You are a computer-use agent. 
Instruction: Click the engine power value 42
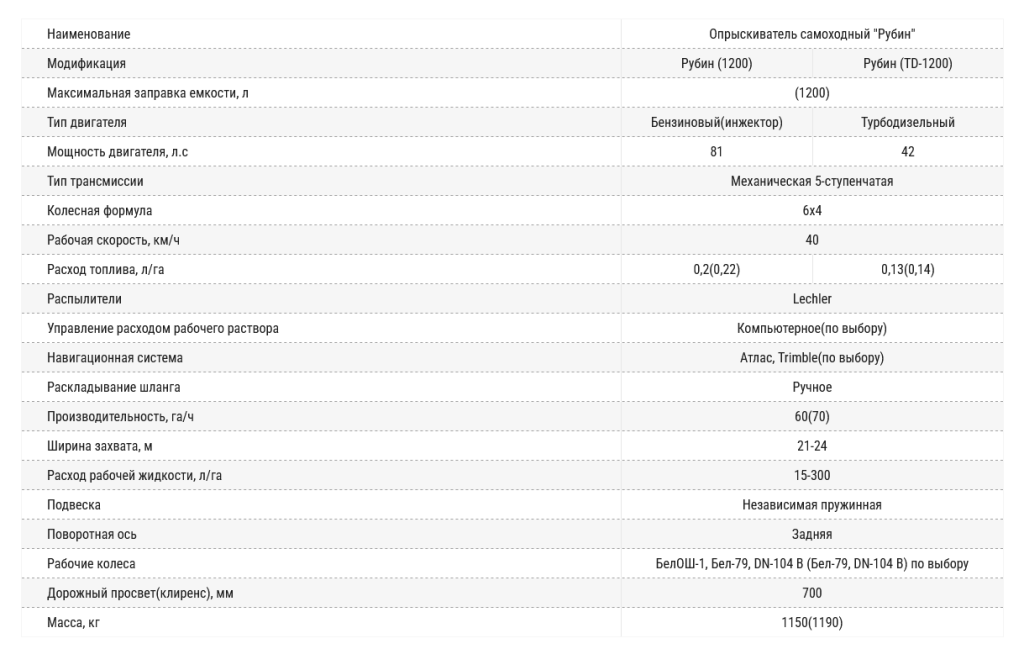click(907, 152)
